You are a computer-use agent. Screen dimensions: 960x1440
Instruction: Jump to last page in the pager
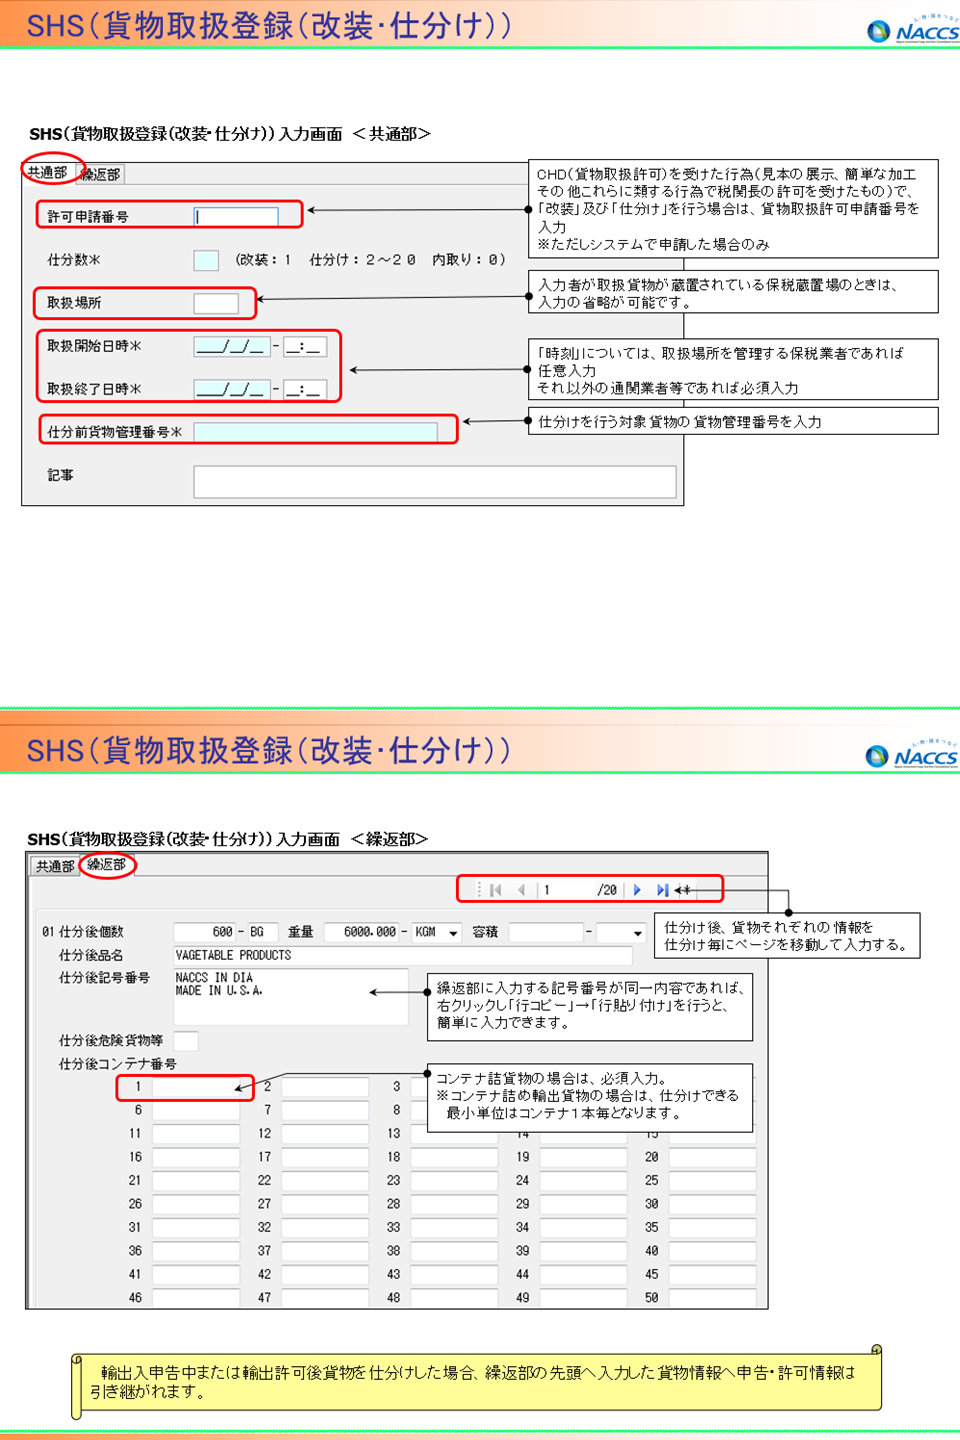[662, 890]
